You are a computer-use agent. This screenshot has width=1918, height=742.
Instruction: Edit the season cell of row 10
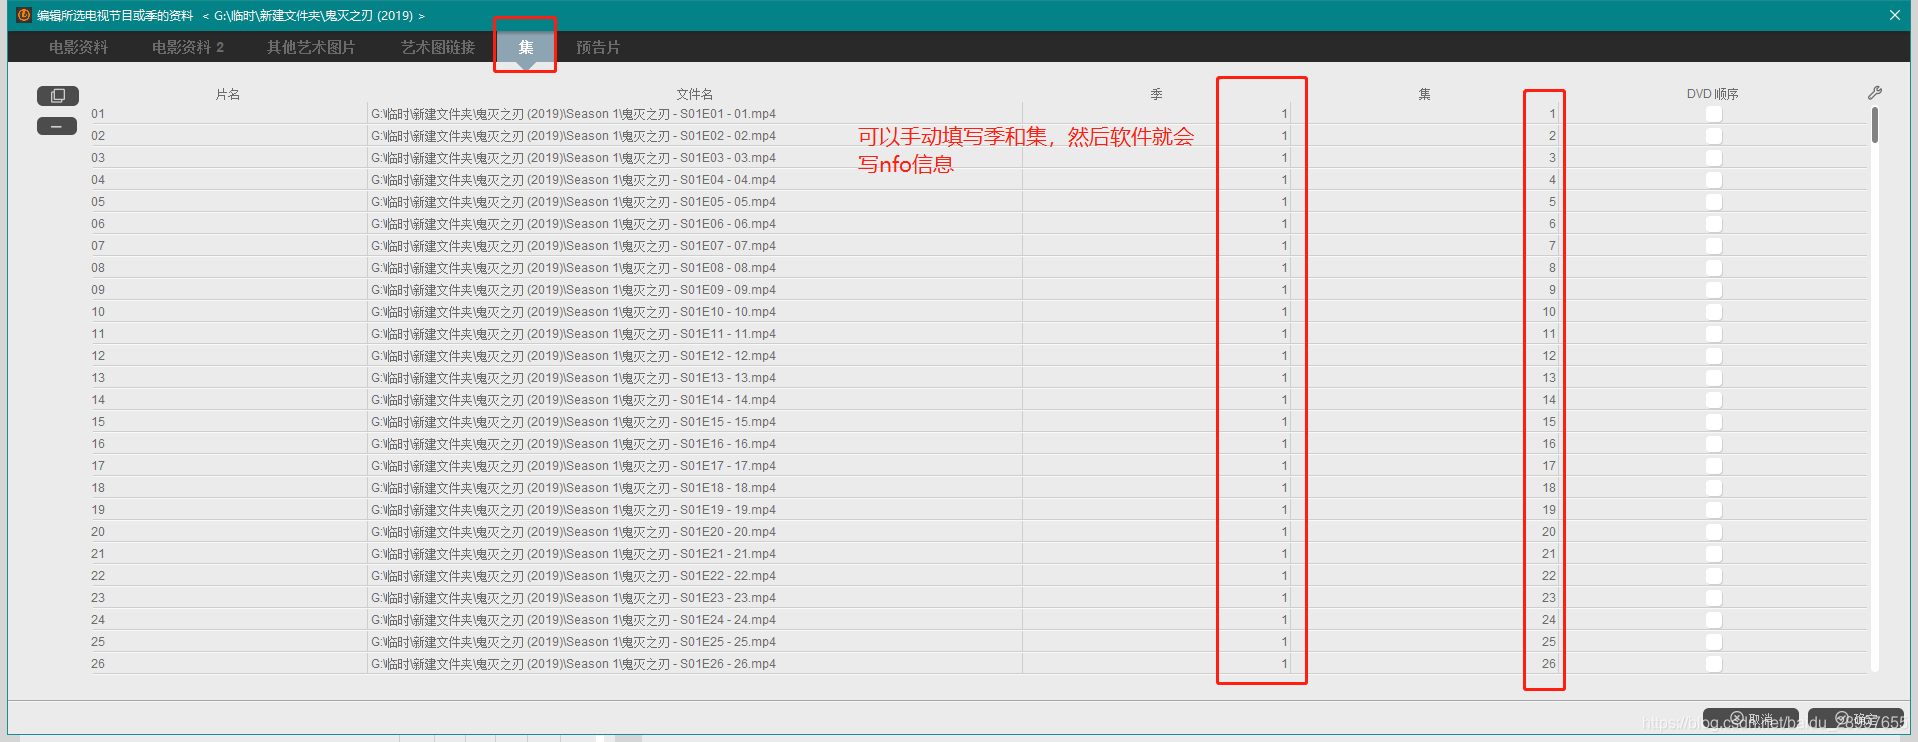tap(1157, 312)
